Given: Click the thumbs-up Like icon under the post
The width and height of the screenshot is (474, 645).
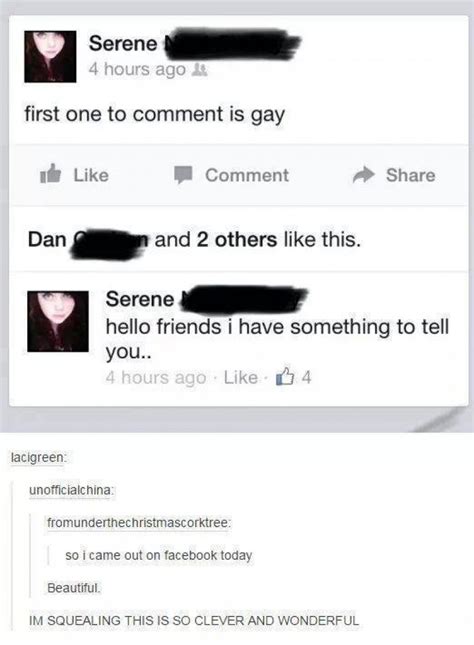Looking at the screenshot, I should (x=51, y=174).
